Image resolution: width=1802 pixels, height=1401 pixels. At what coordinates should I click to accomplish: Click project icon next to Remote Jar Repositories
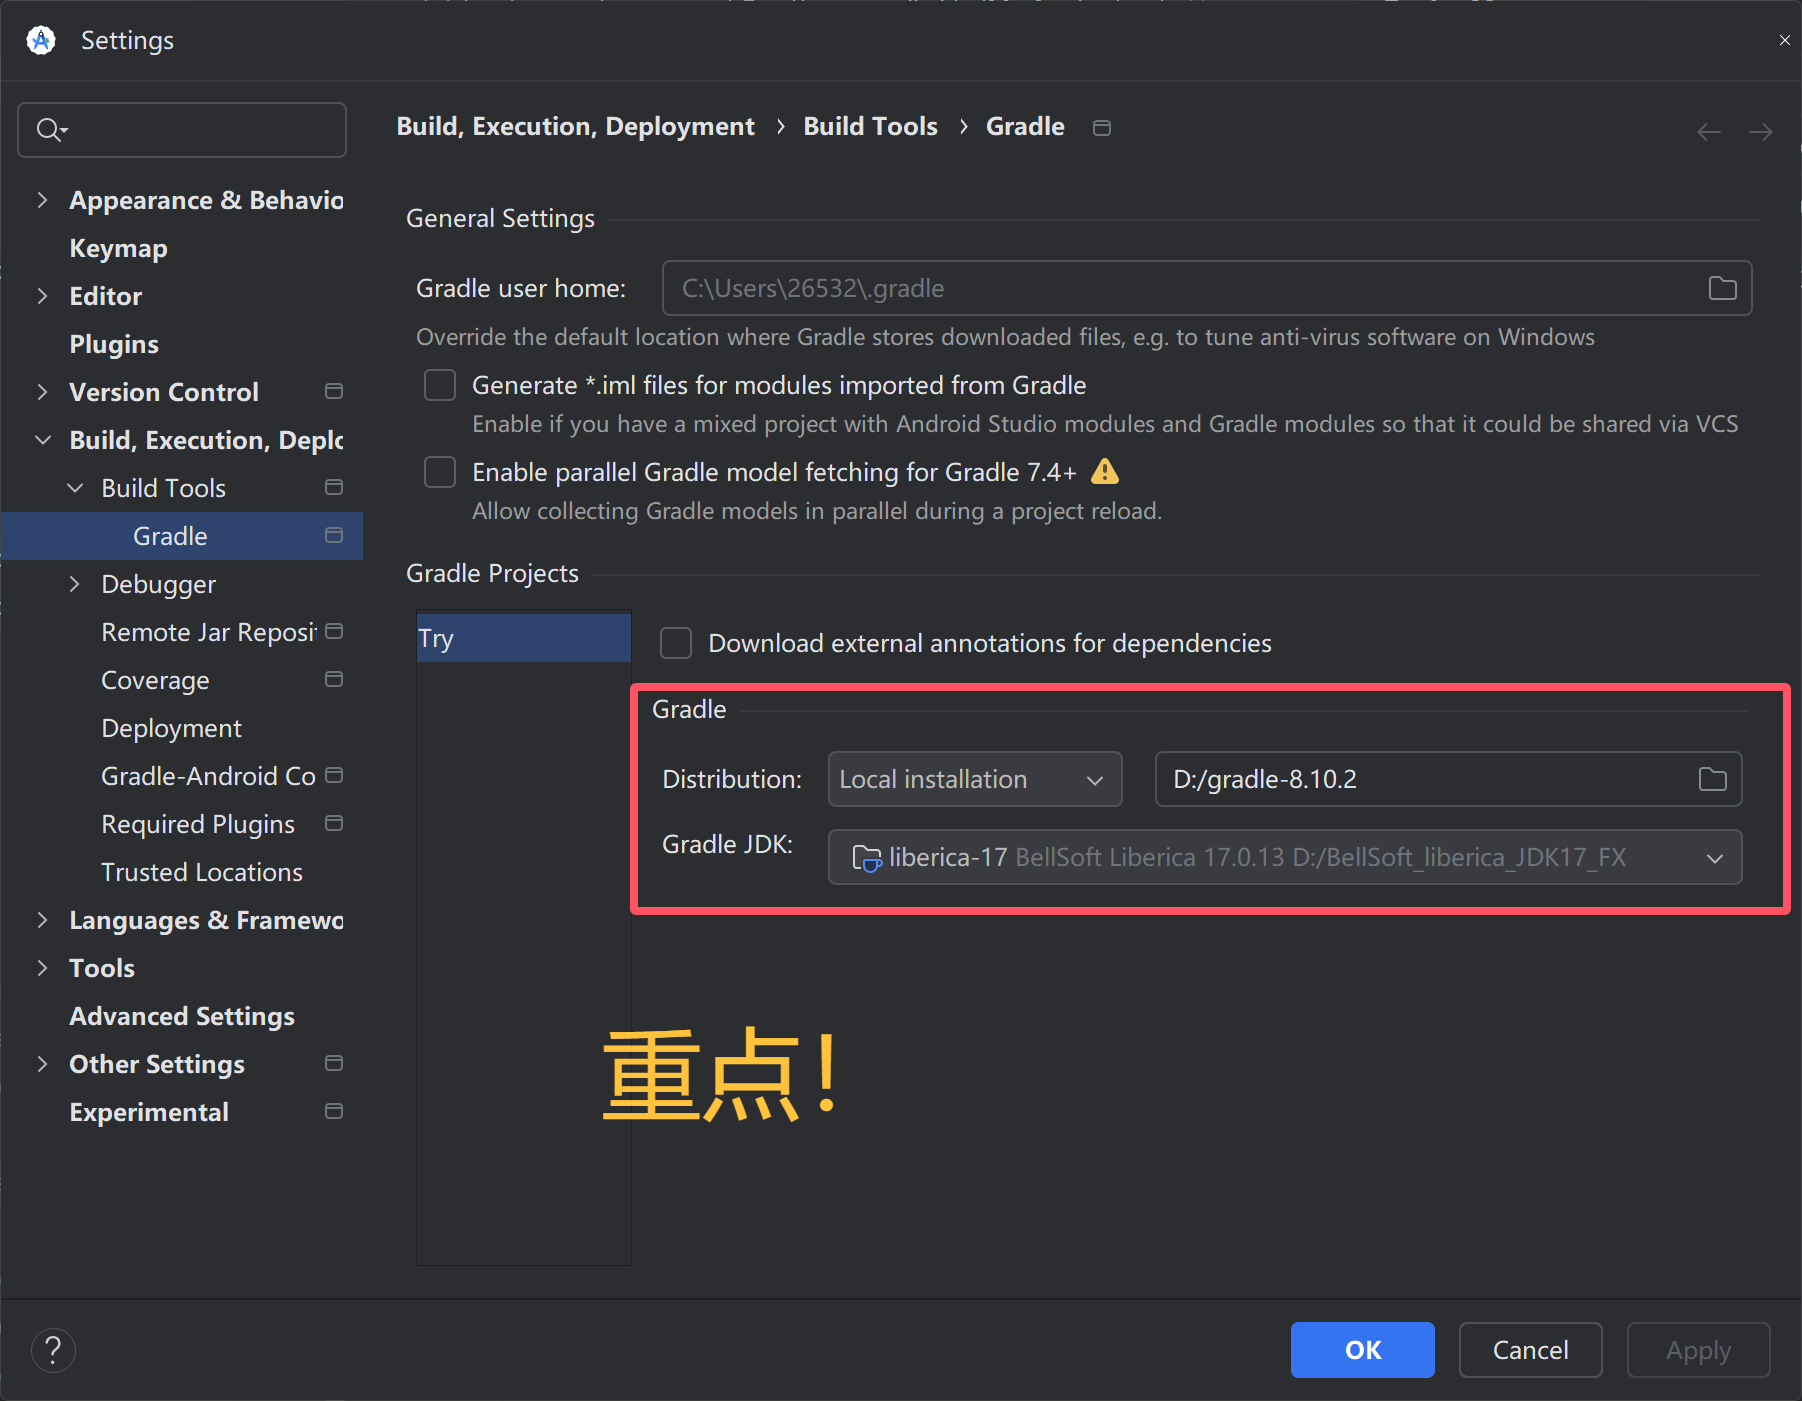click(x=334, y=631)
